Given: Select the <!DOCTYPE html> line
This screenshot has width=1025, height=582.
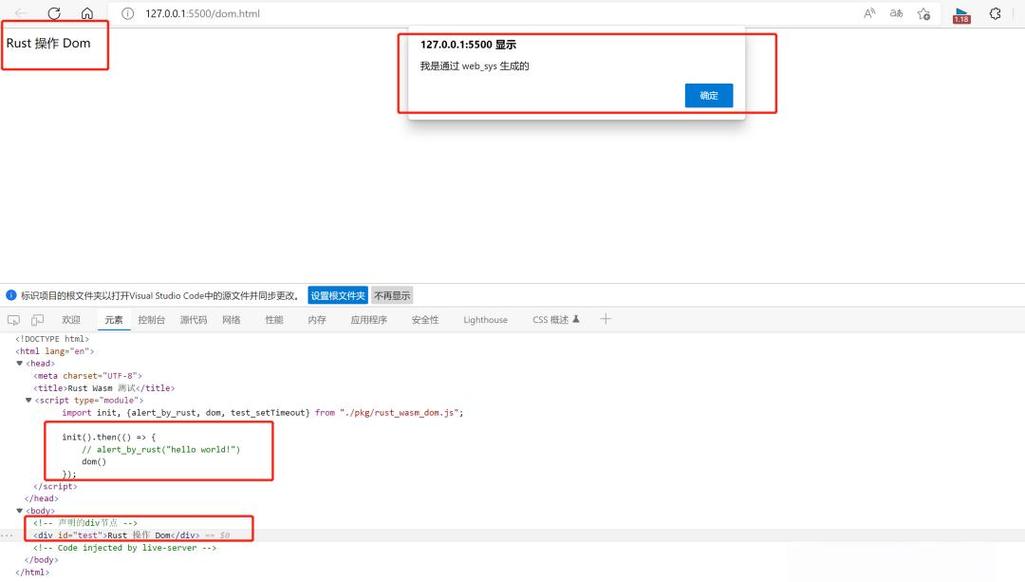Looking at the screenshot, I should (x=52, y=339).
